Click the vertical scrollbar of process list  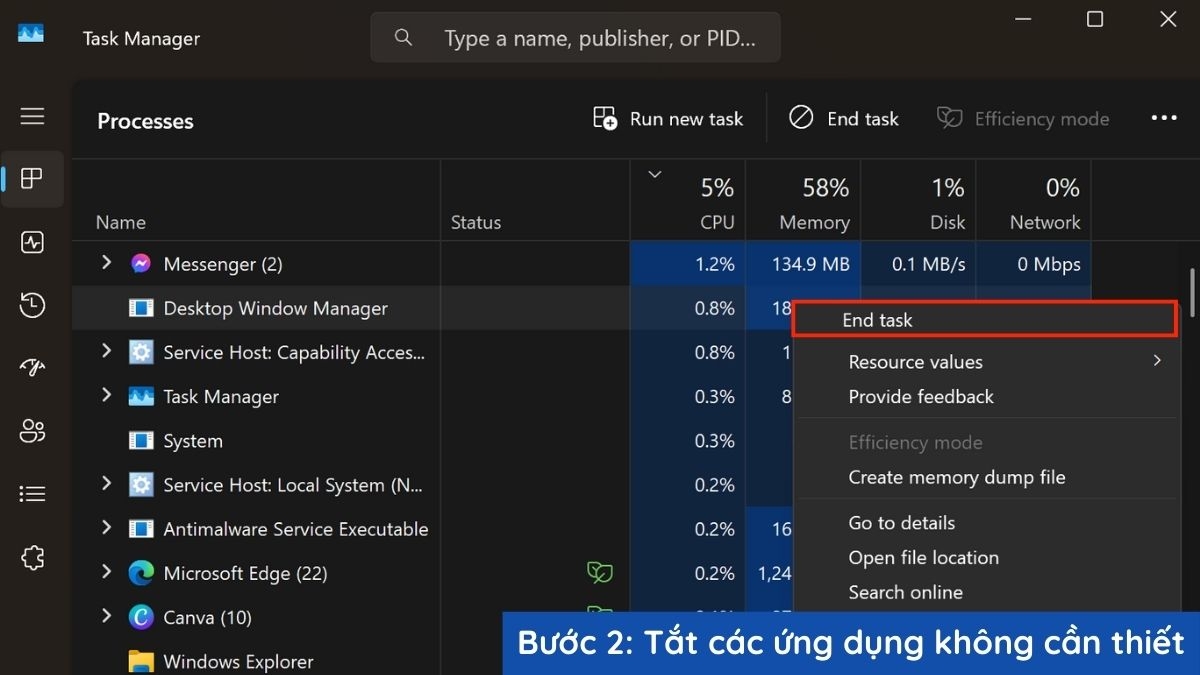click(x=1190, y=292)
